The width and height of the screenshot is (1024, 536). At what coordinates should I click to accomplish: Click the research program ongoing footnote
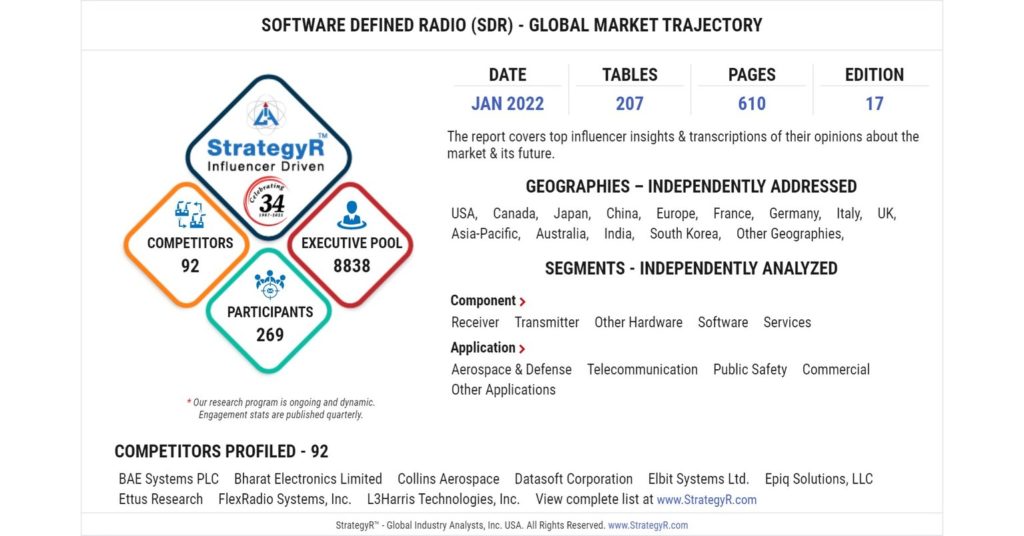tap(281, 409)
